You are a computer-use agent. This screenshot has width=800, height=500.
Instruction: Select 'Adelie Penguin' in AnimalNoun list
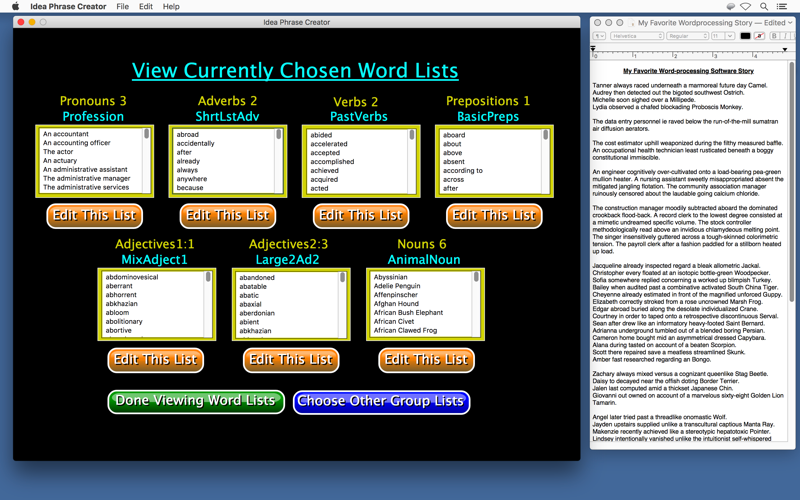pyautogui.click(x=397, y=286)
